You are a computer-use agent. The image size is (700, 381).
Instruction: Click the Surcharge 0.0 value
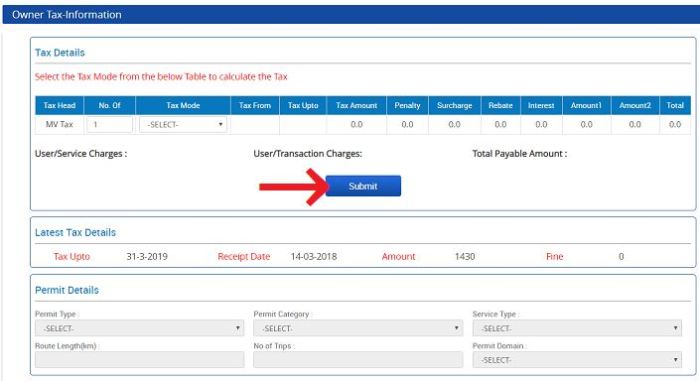(x=454, y=125)
